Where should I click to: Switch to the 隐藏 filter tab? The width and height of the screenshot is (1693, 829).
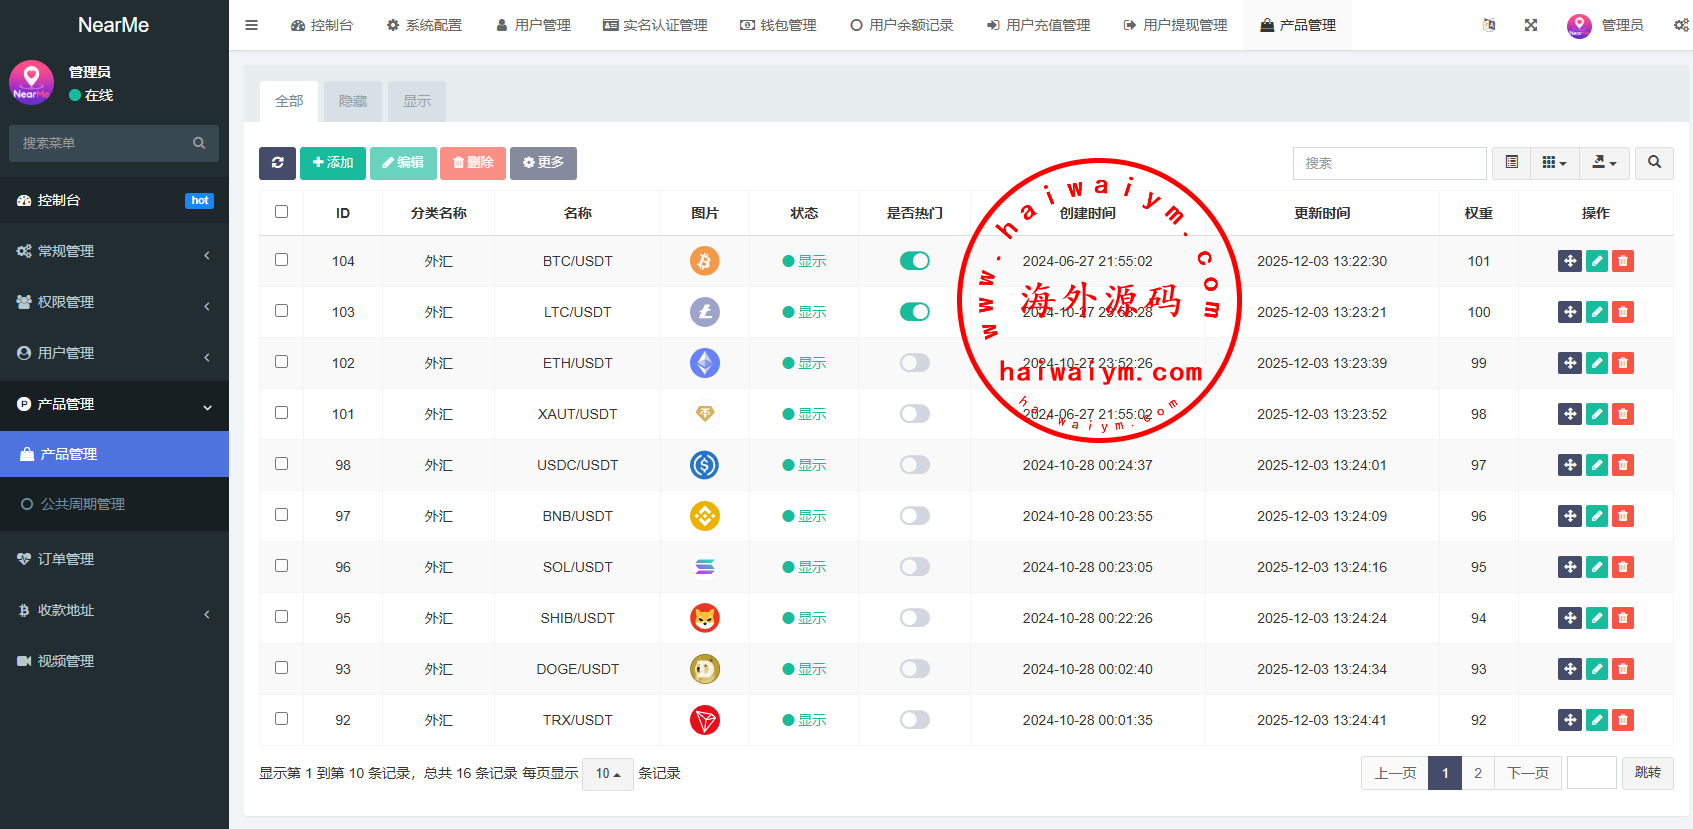pos(353,102)
